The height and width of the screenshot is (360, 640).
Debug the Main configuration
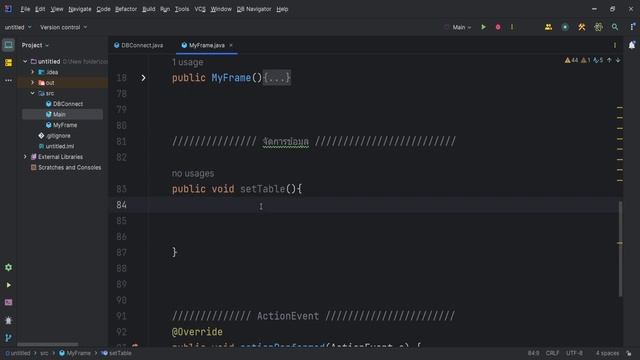[498, 27]
